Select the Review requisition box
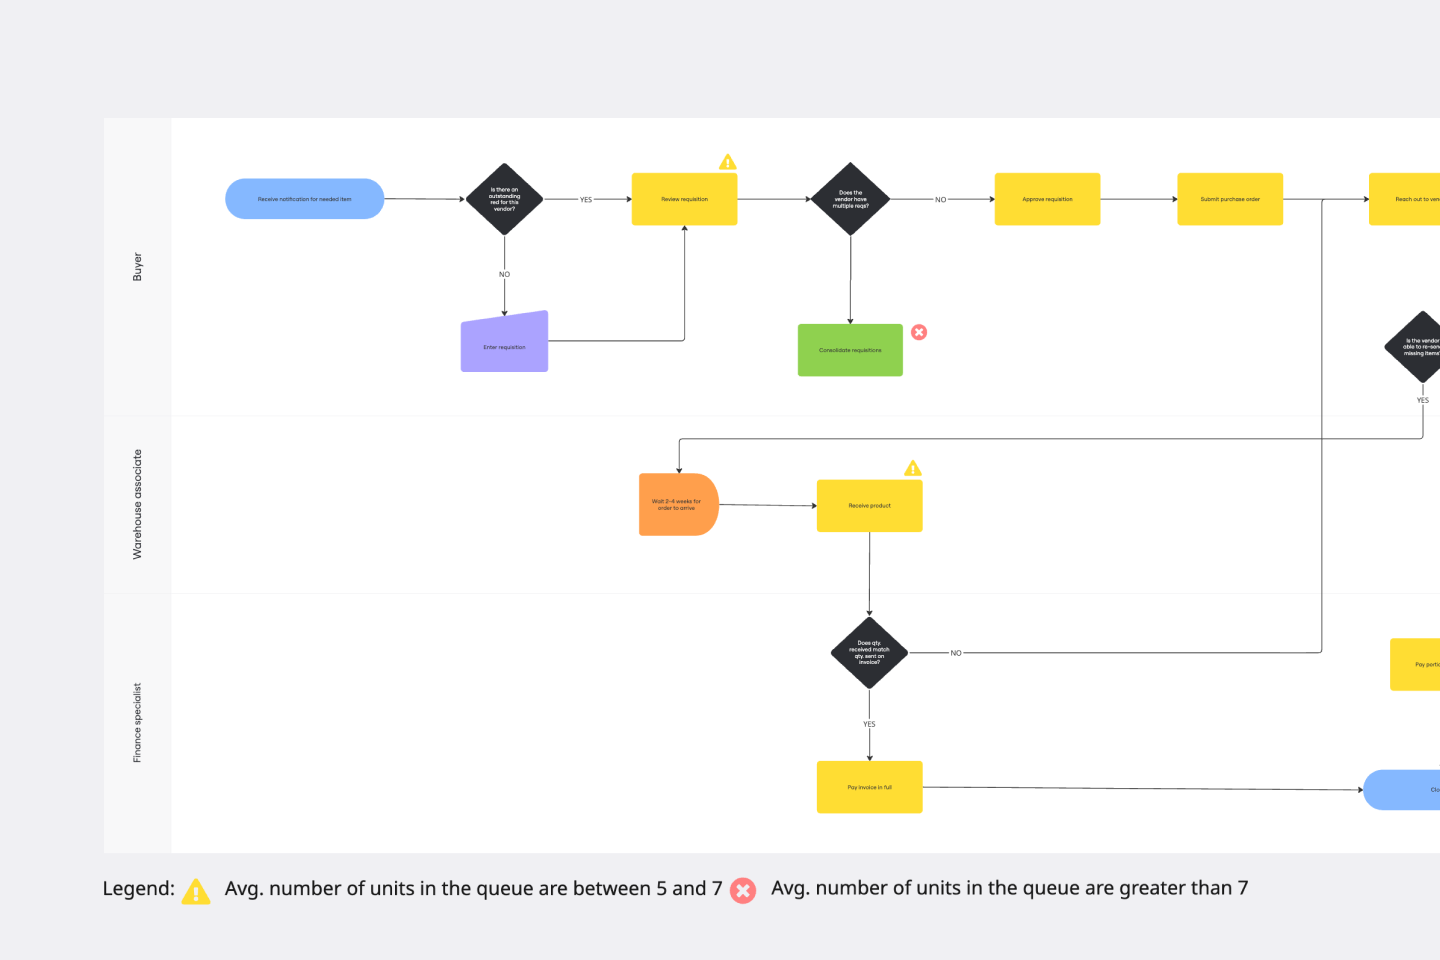This screenshot has width=1440, height=960. (x=684, y=199)
